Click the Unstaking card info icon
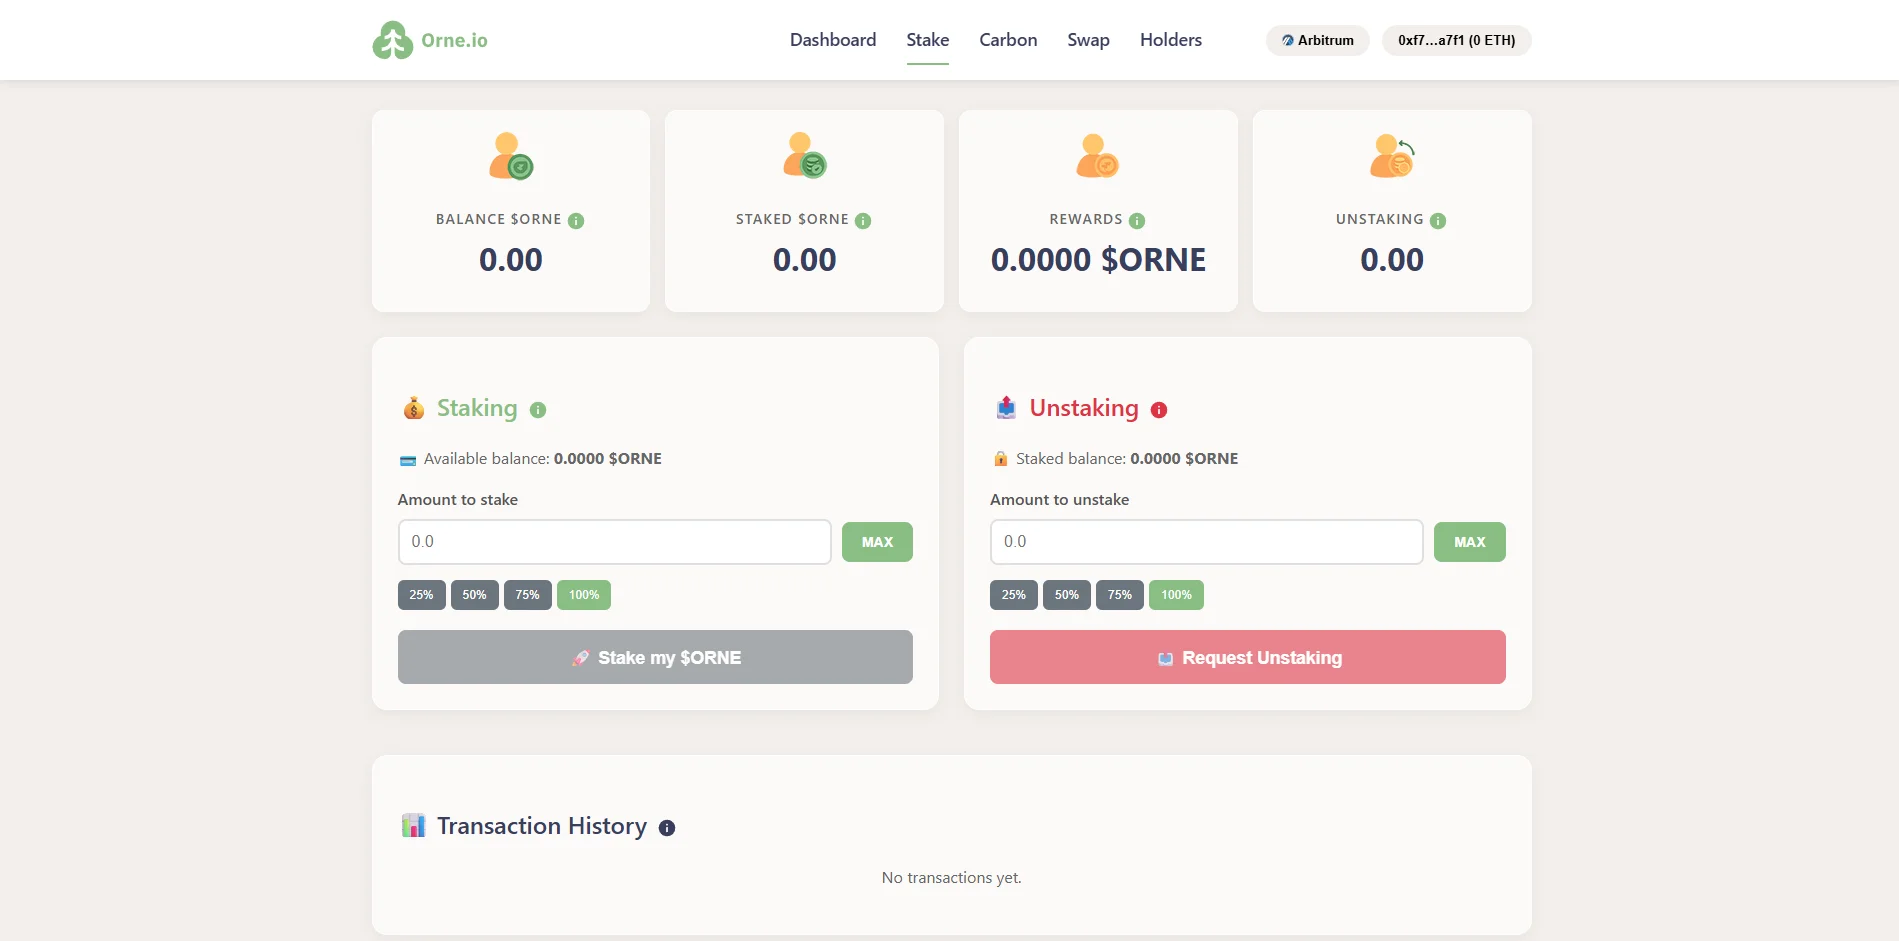This screenshot has height=941, width=1899. (1438, 221)
